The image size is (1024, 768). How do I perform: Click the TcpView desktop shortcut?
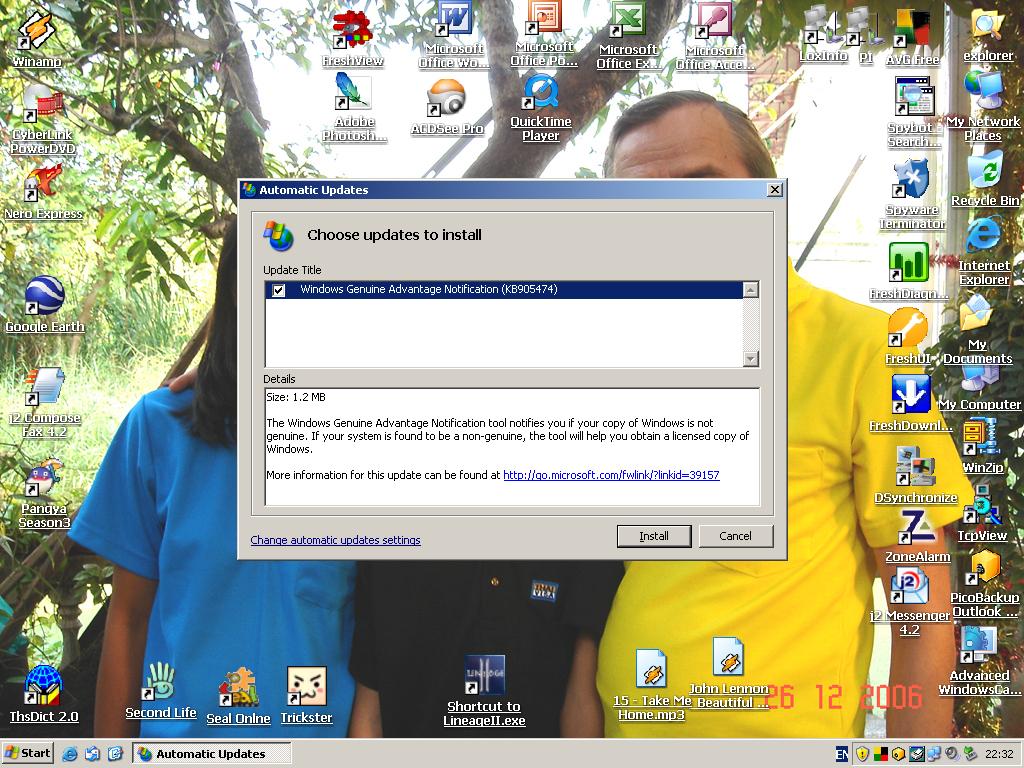[x=982, y=515]
